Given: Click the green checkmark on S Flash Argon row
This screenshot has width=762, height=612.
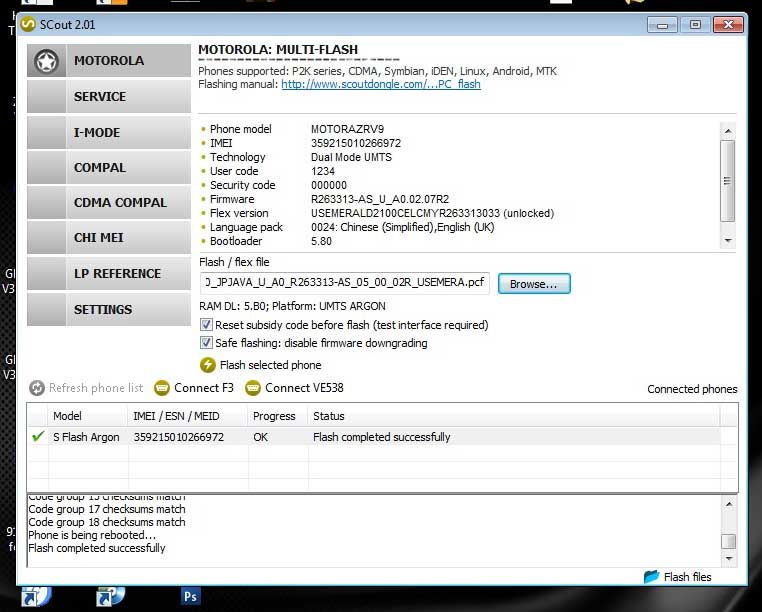Looking at the screenshot, I should tap(38, 436).
